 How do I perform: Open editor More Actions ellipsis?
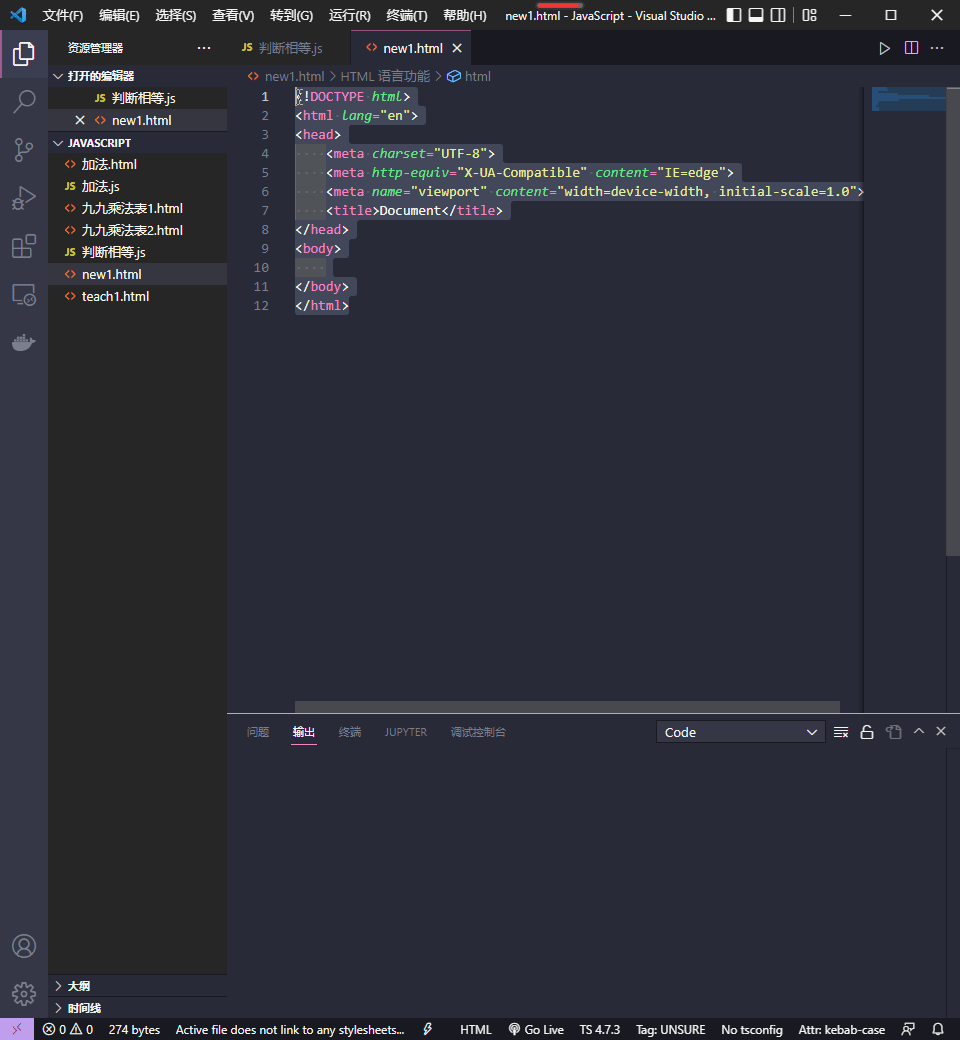(937, 48)
